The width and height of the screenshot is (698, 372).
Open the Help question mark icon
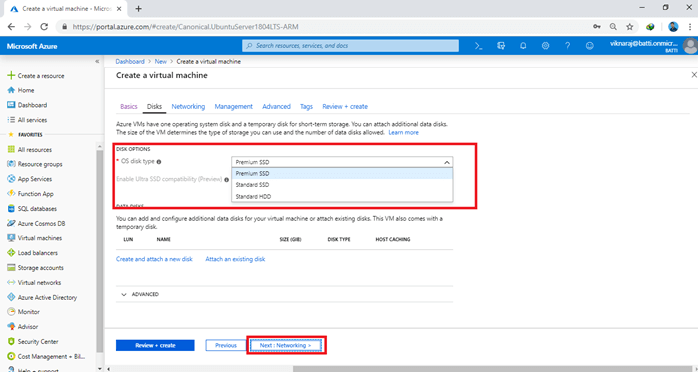(x=568, y=46)
